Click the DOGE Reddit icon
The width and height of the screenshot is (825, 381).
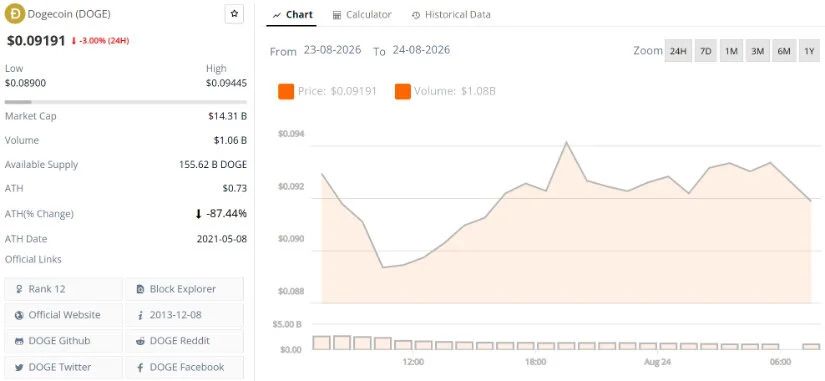[x=140, y=341]
